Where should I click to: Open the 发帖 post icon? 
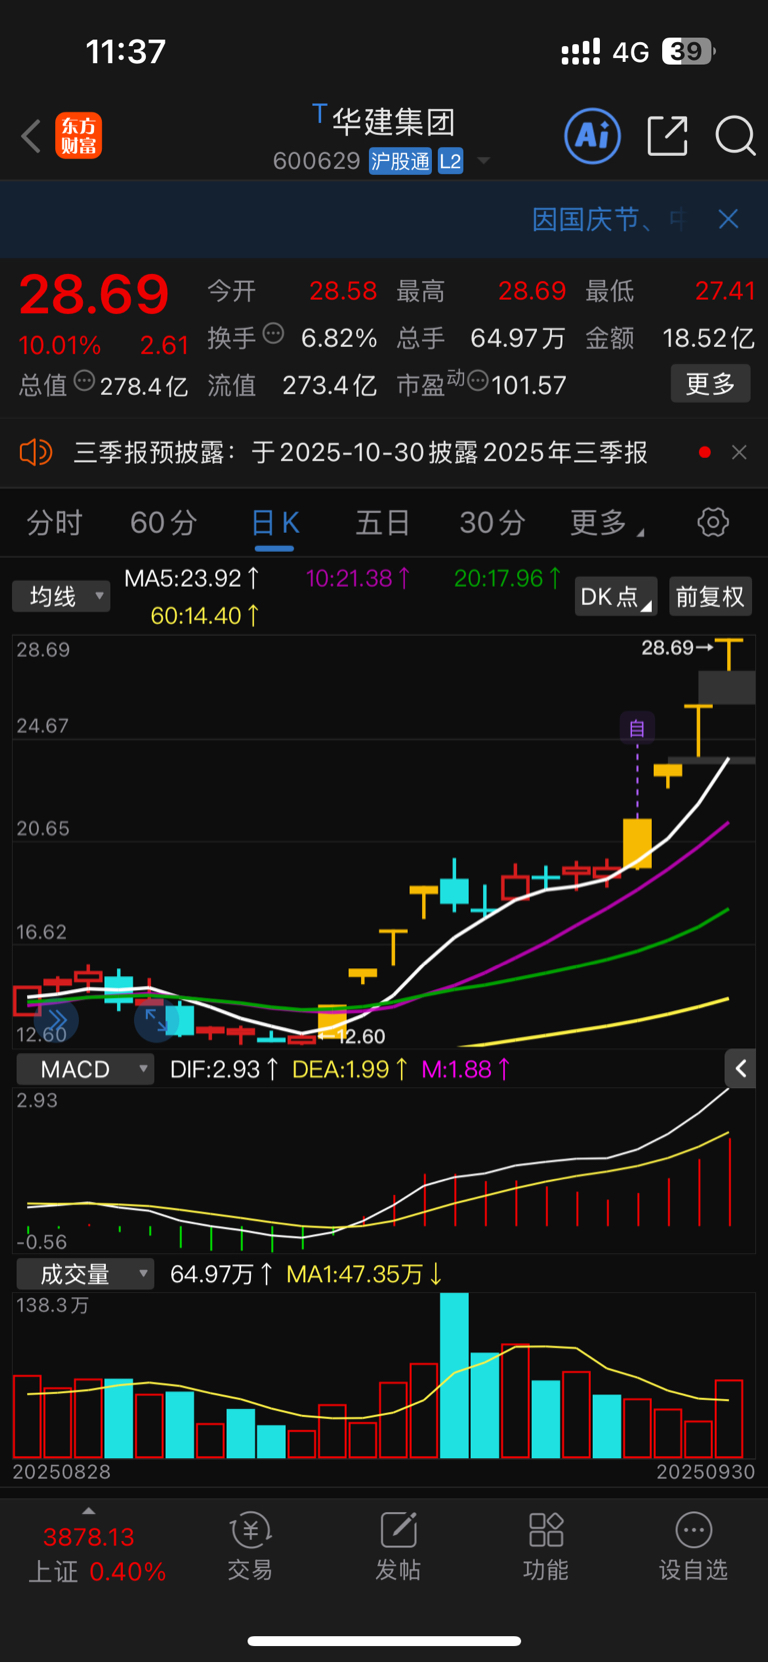[x=398, y=1546]
